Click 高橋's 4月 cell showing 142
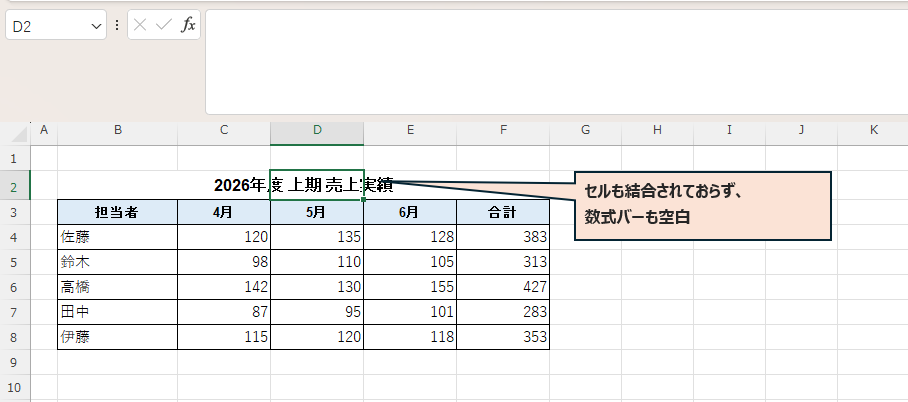Viewport: 908px width, 402px height. pyautogui.click(x=224, y=287)
